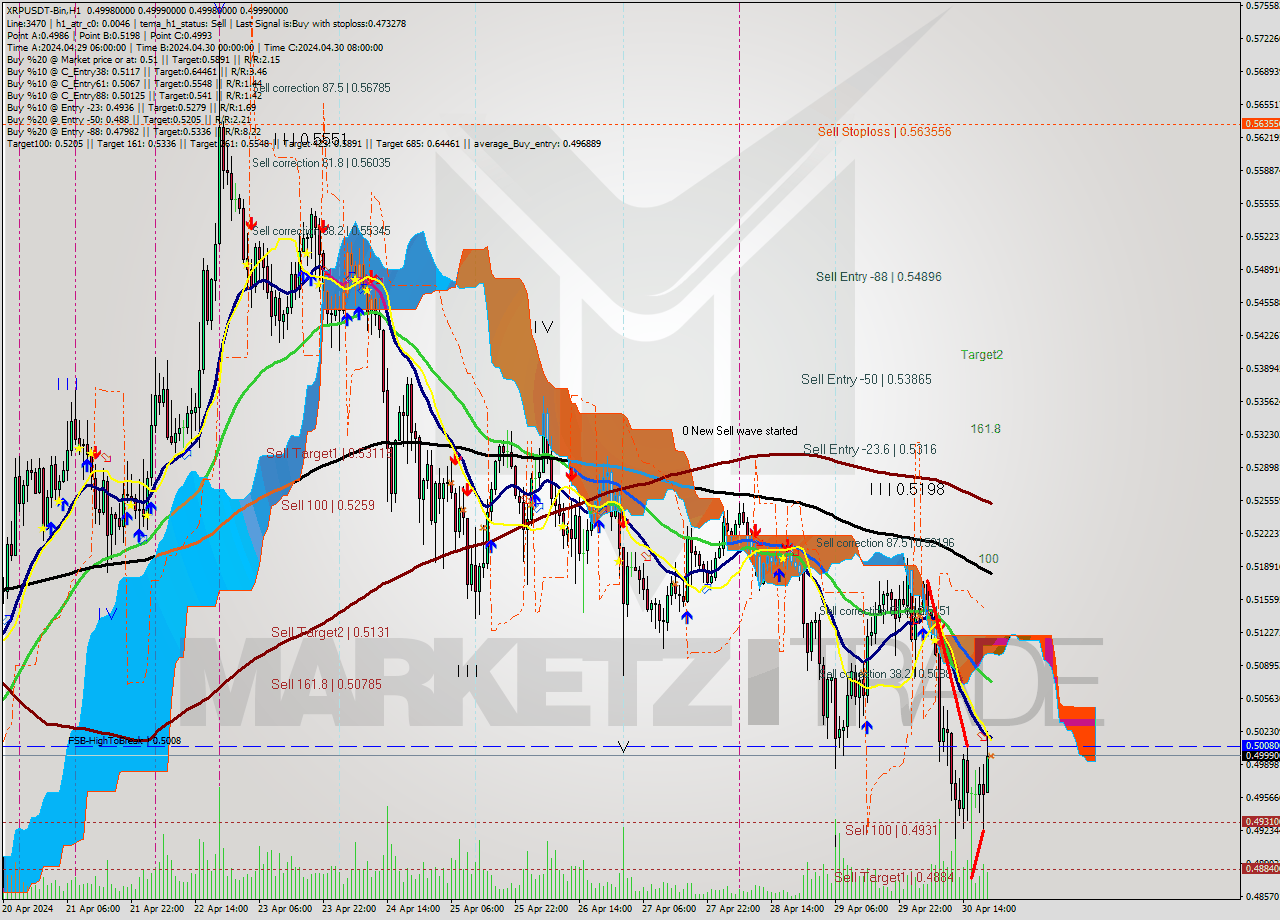The image size is (1280, 920).
Task: Click the black 0.49990 current price tag
Action: coord(1260,756)
